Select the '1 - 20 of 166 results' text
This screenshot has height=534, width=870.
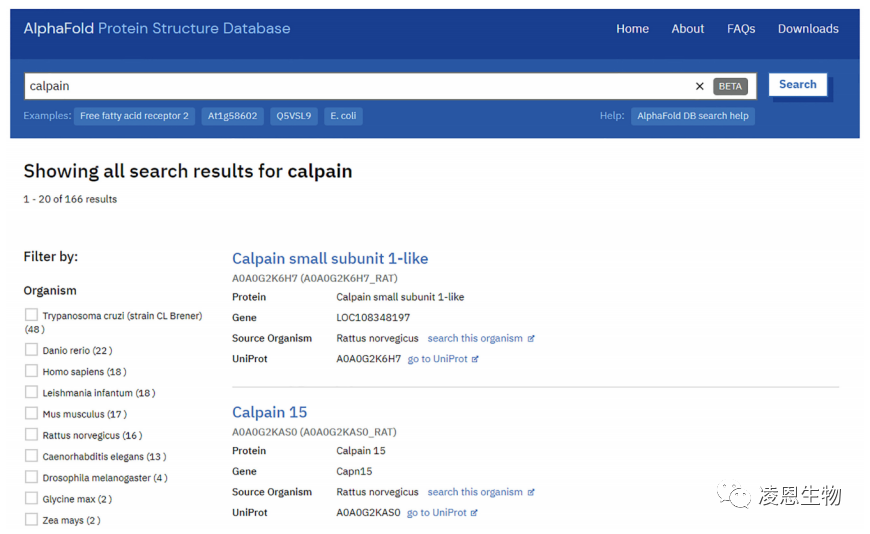tap(70, 199)
